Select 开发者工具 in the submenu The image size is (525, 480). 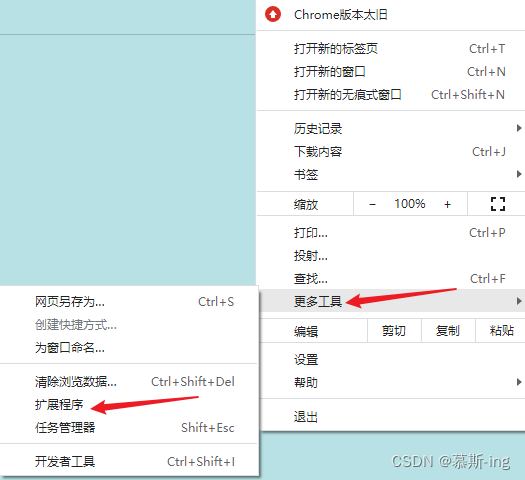click(129, 462)
